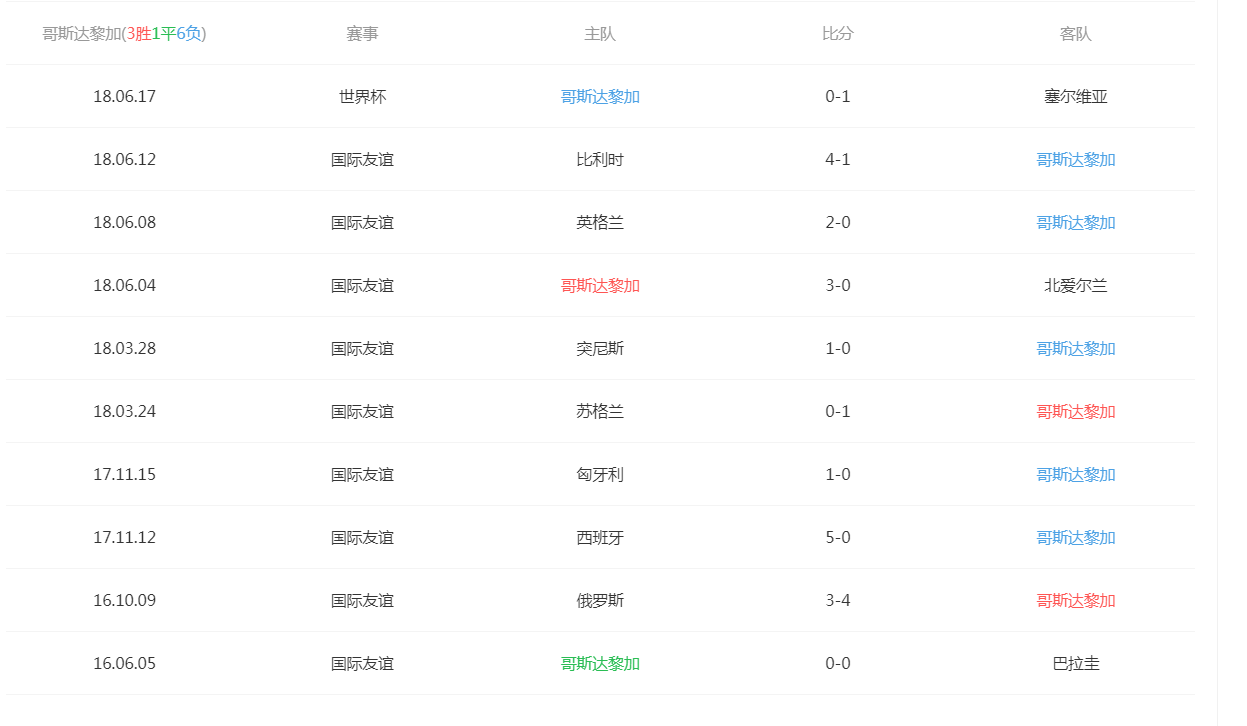Click away team 塞尔维亚

[1076, 97]
